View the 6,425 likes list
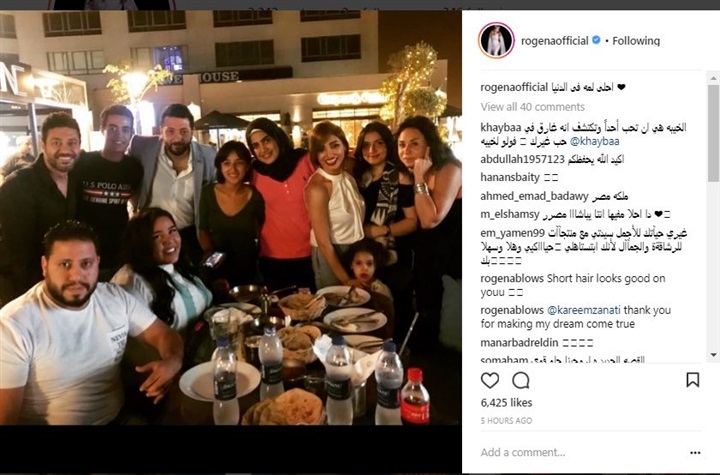Screen dimensions: 720x475 (x=506, y=403)
